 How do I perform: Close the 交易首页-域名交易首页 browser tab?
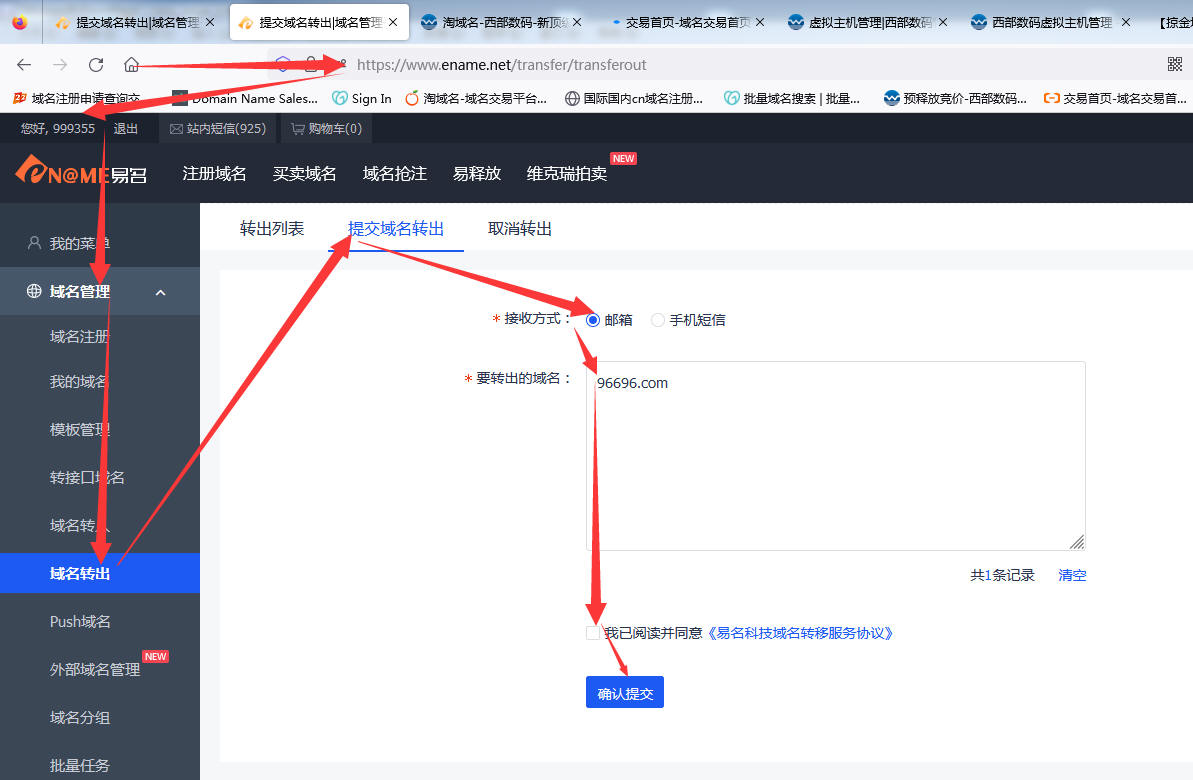pyautogui.click(x=759, y=23)
